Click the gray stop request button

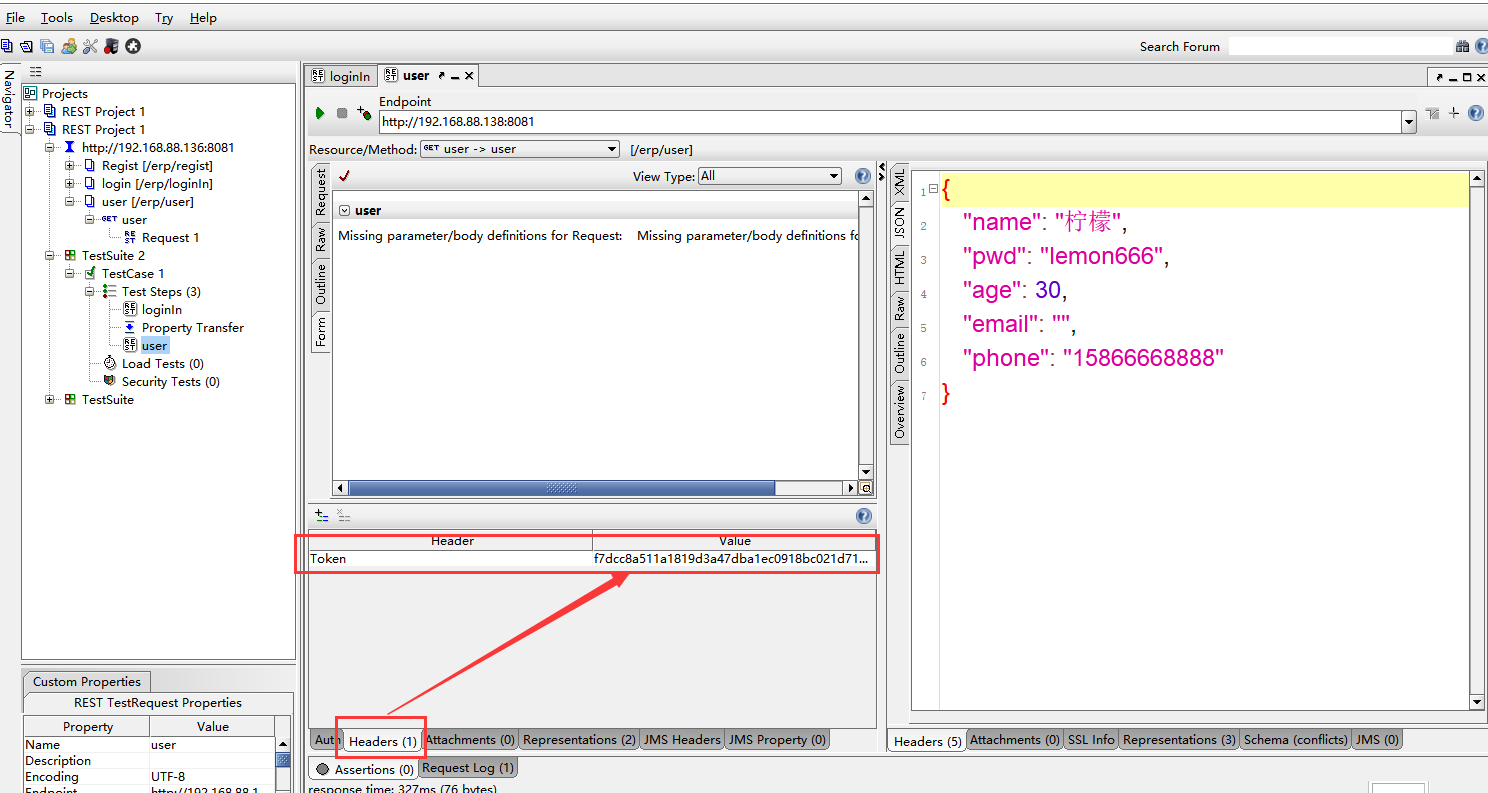(x=342, y=114)
